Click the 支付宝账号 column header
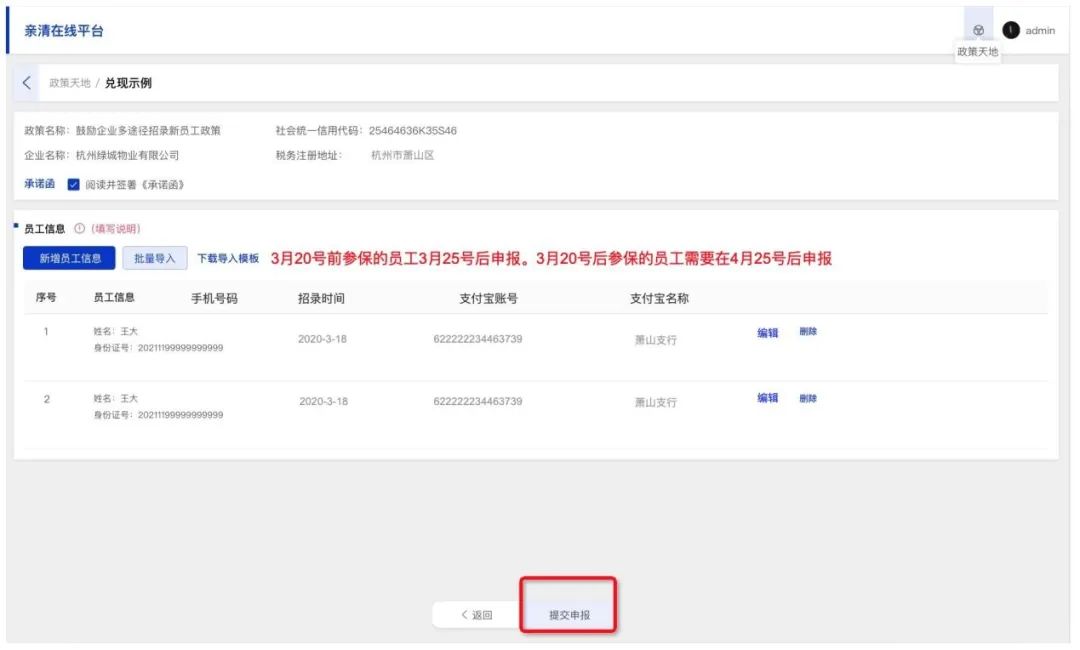Screen dimensions: 1080x650 (488, 298)
